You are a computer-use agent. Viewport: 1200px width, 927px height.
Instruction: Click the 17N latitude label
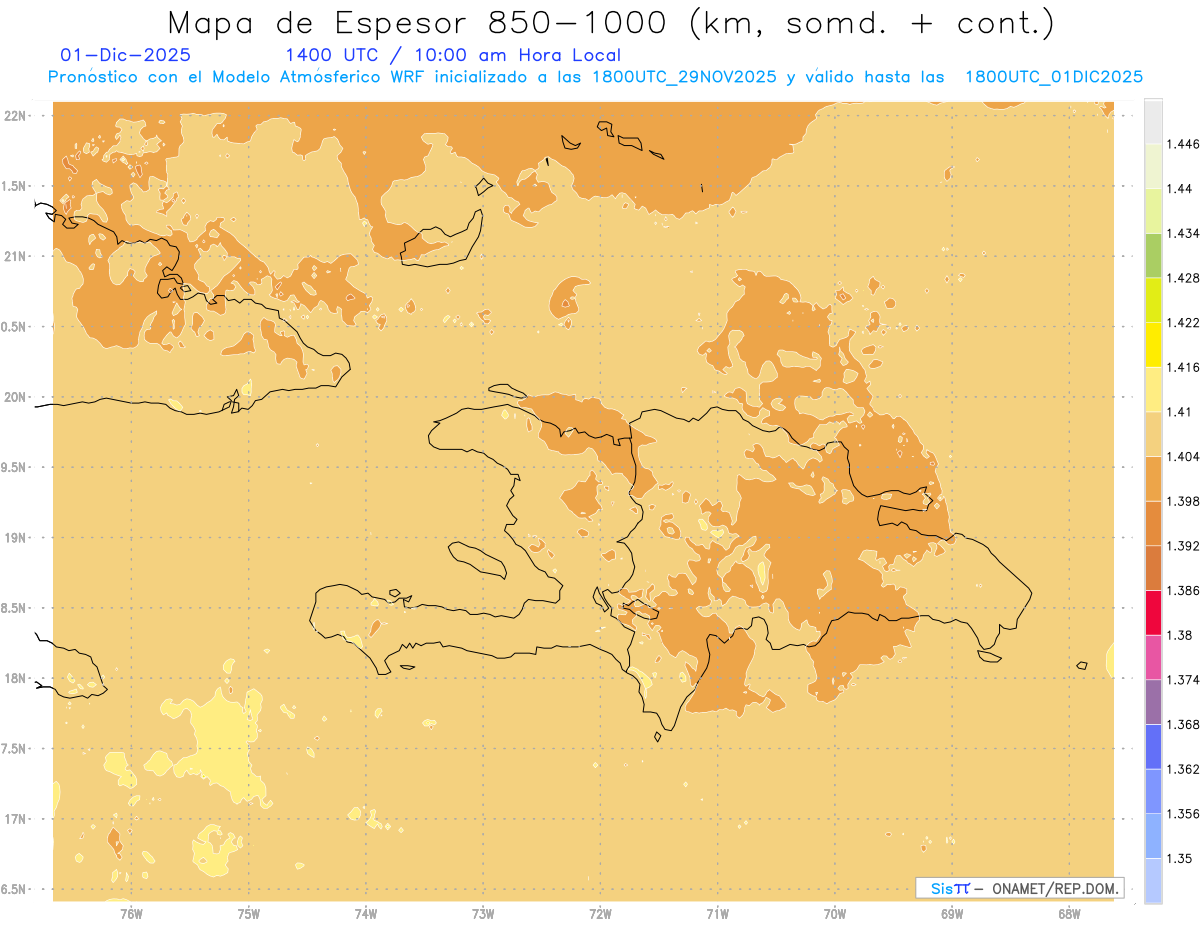point(14,819)
